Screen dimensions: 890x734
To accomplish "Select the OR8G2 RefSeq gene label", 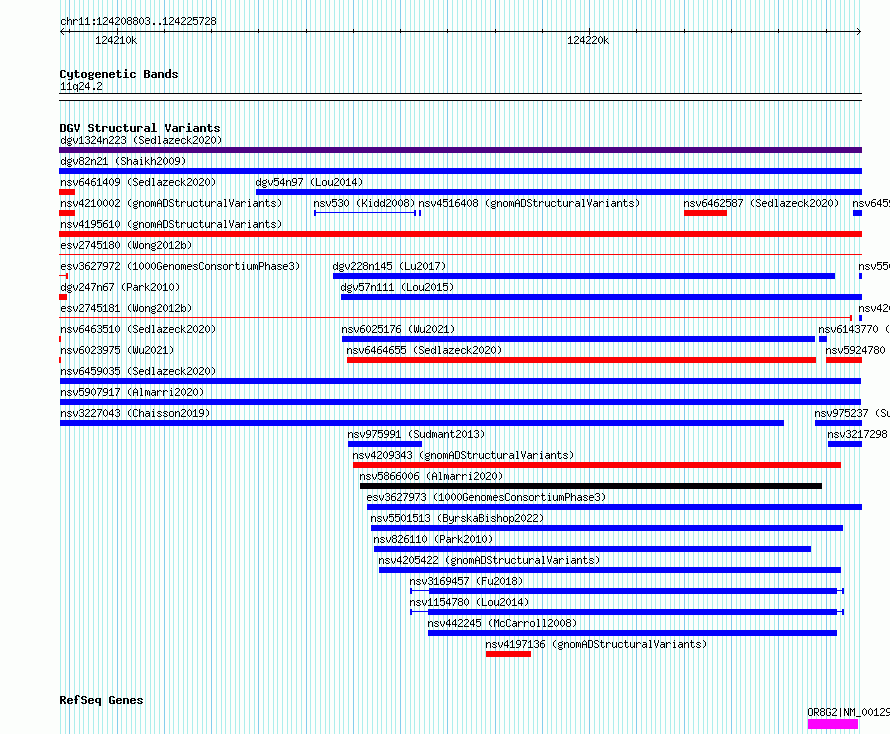I will point(849,712).
